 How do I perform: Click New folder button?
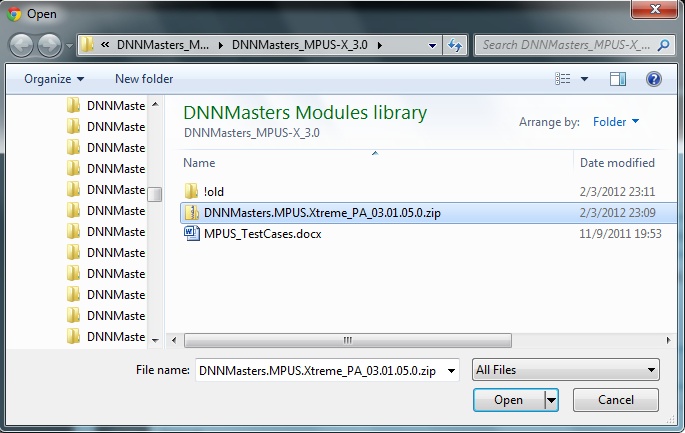(144, 79)
